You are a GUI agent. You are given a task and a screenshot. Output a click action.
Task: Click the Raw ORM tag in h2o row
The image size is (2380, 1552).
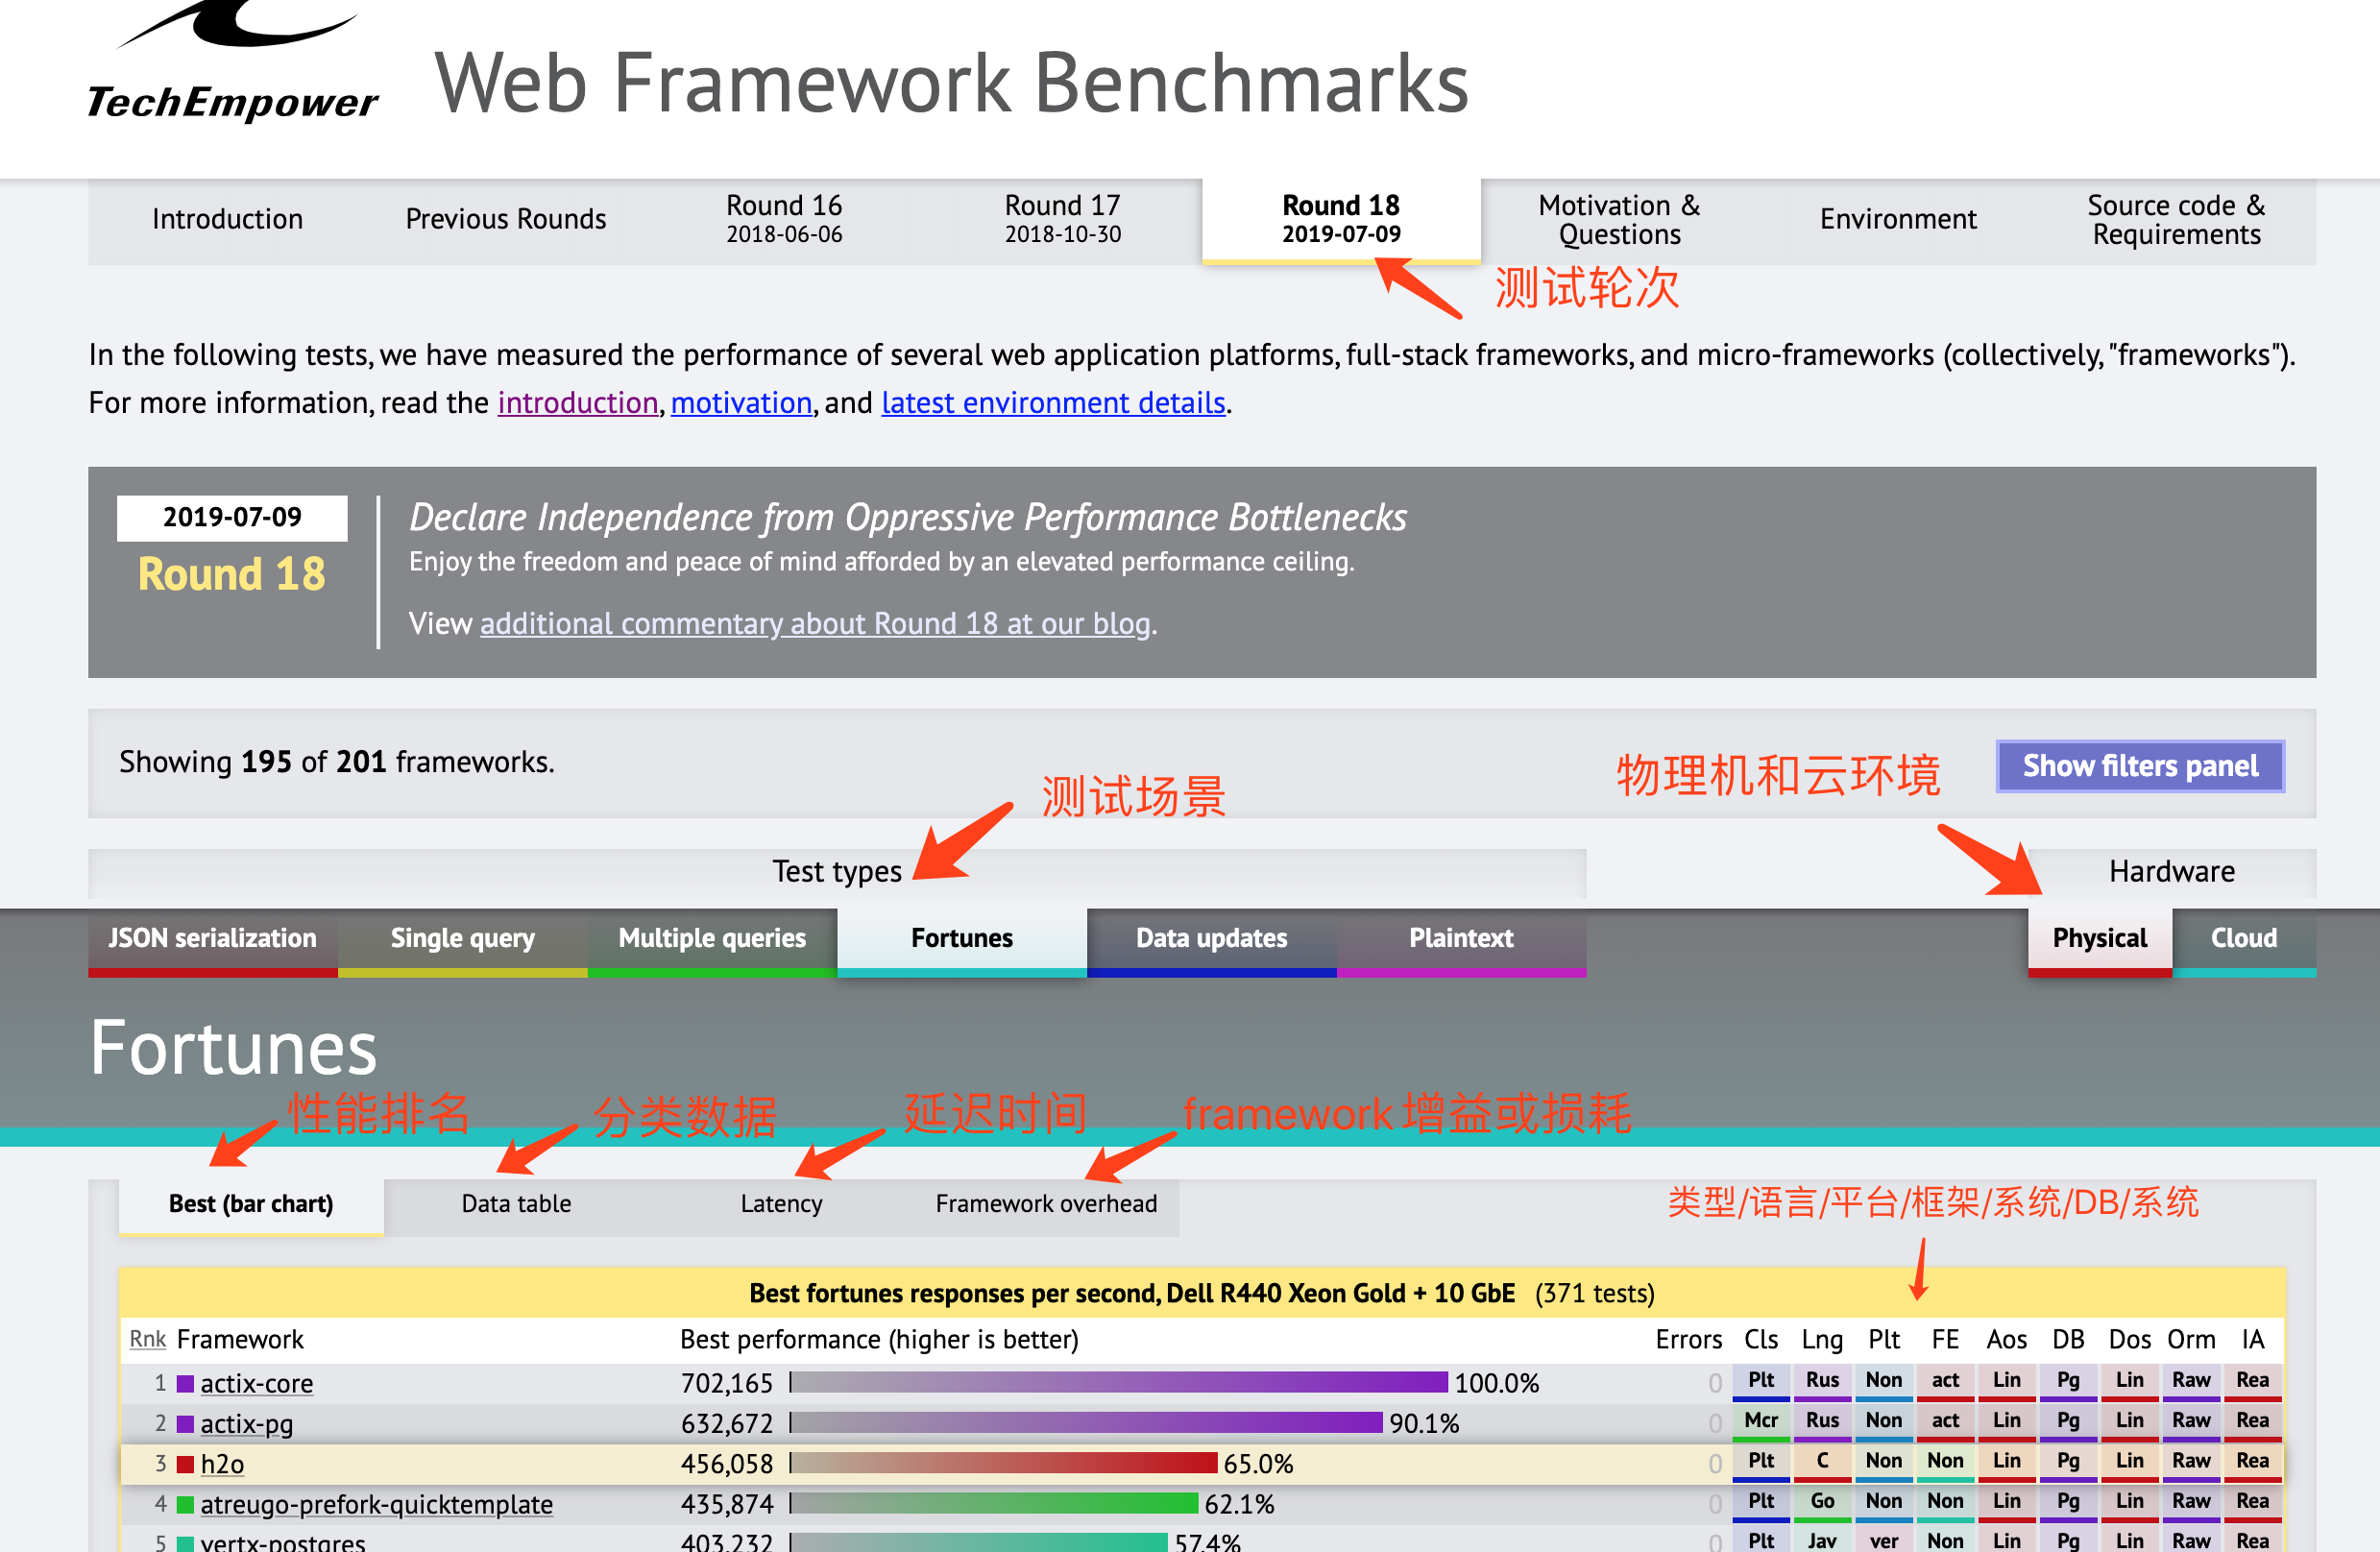click(x=2191, y=1462)
